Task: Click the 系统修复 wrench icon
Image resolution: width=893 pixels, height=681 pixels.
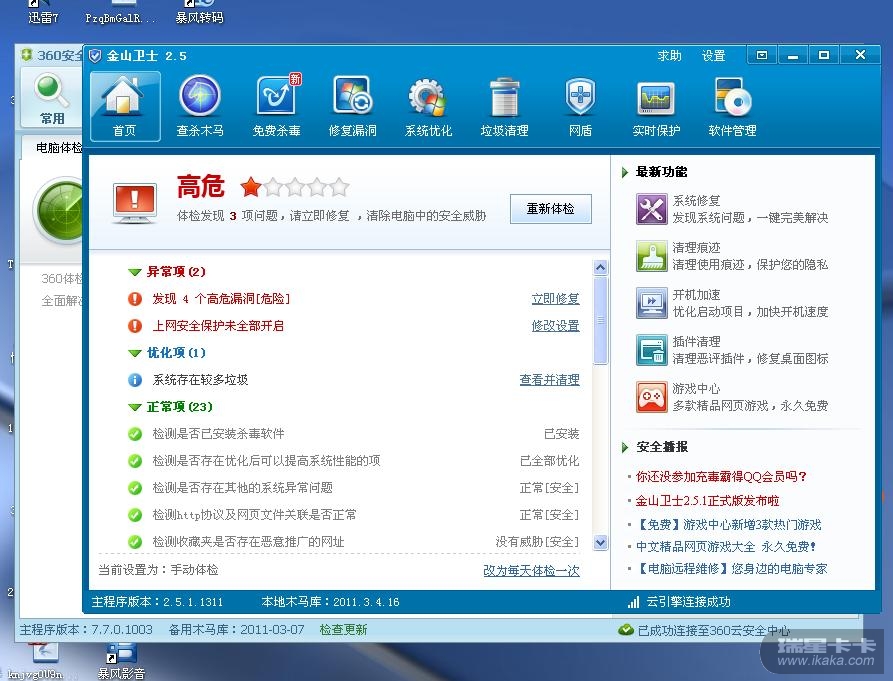Action: 652,209
